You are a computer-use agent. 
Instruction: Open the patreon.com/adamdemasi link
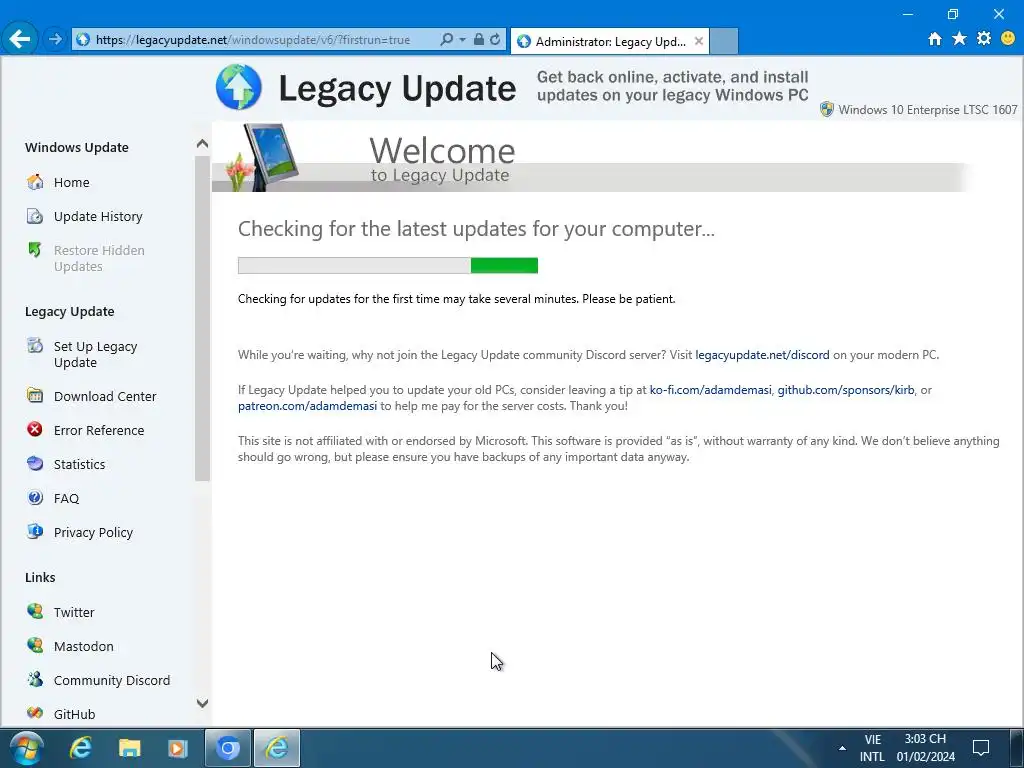tap(307, 406)
